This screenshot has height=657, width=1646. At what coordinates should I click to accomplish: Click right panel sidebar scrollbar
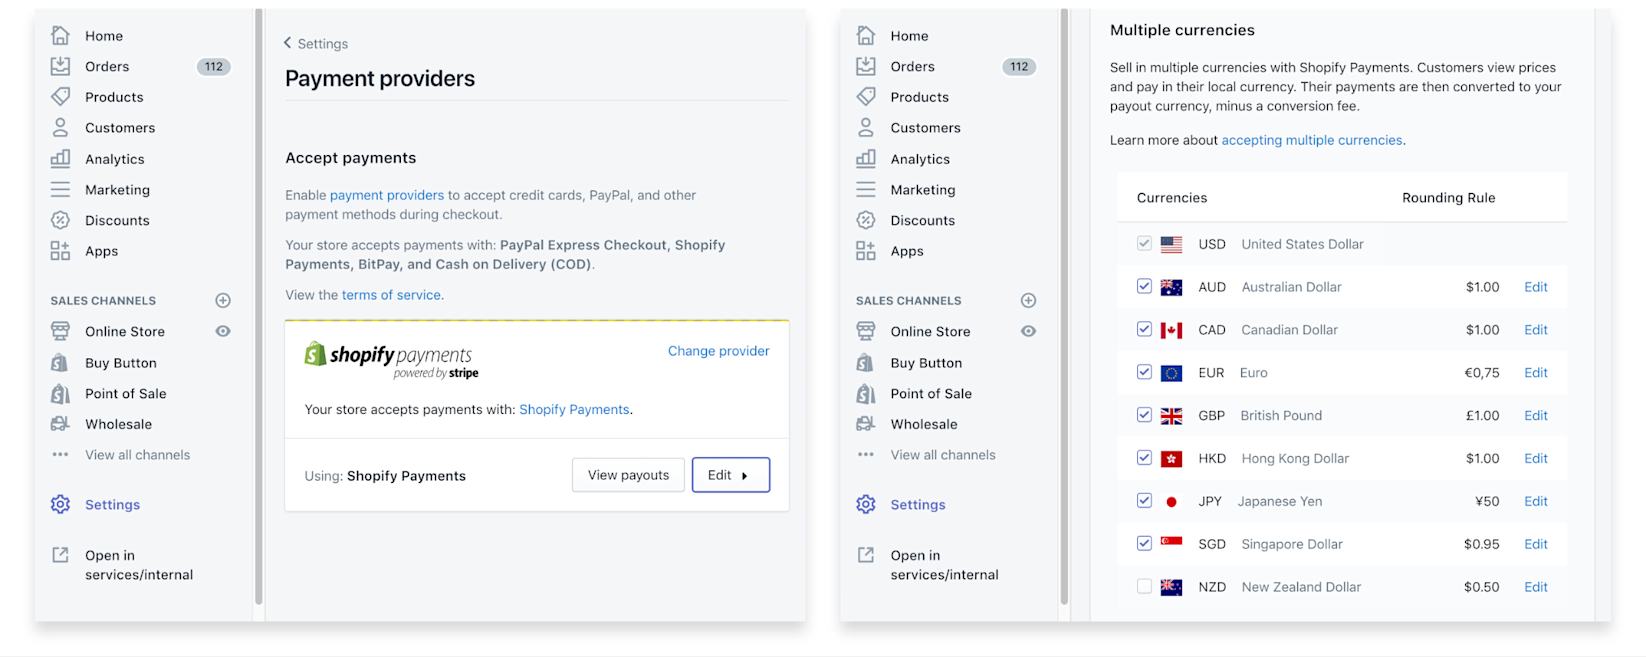point(1065,306)
